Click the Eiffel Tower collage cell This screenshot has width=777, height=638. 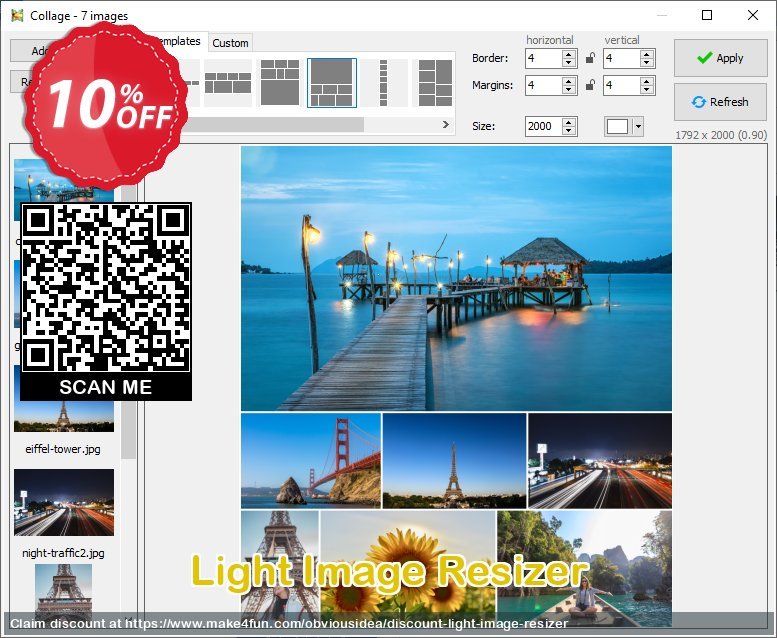[x=454, y=461]
